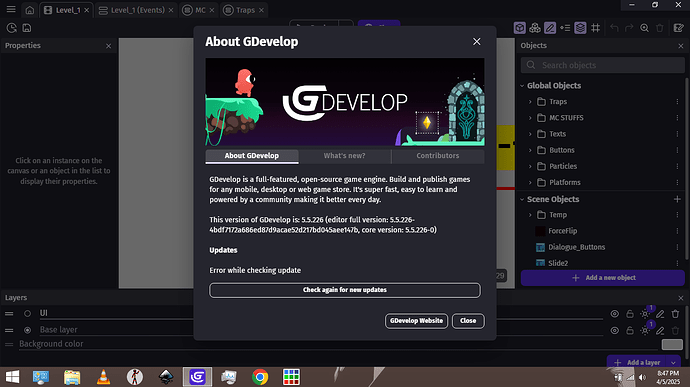
Task: Expand the Texts folder
Action: 530,134
